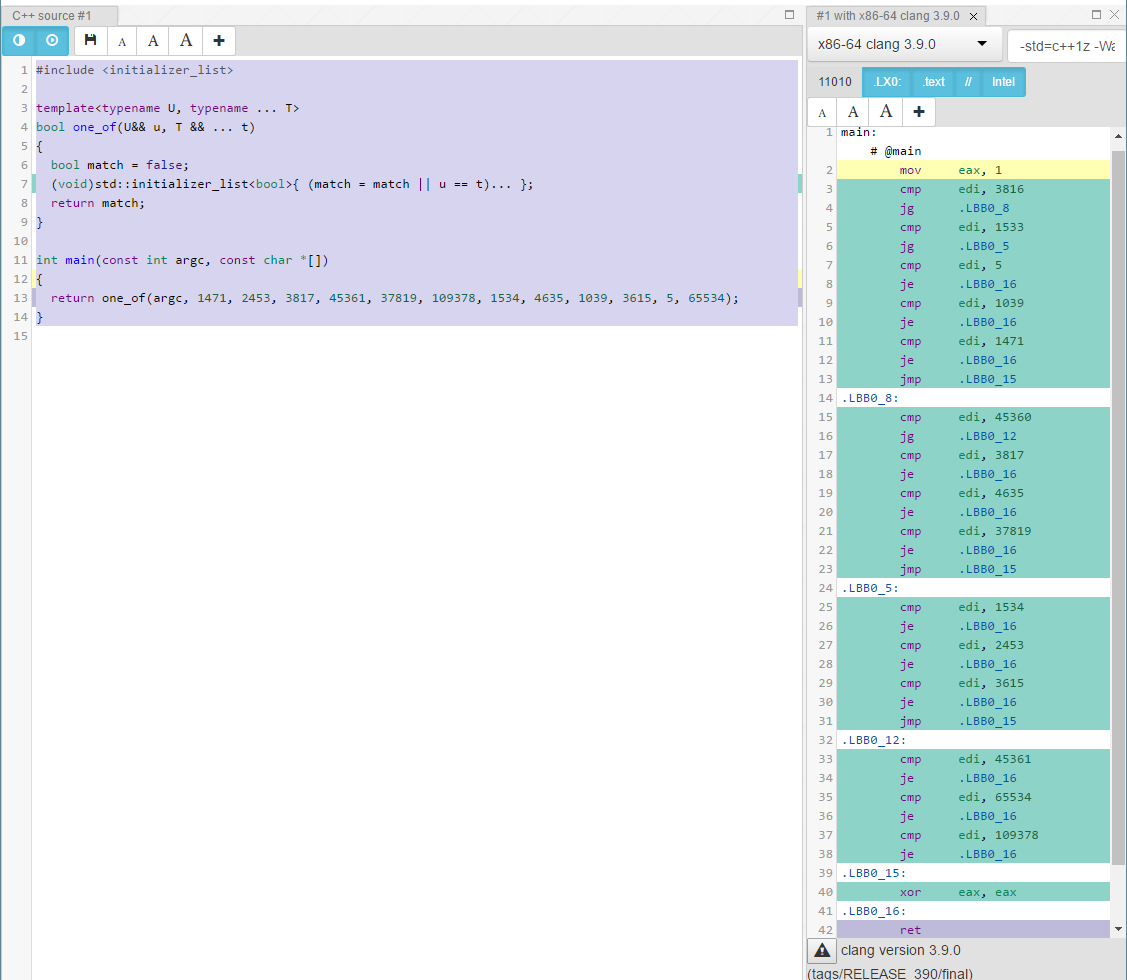The width and height of the screenshot is (1127, 980).
Task: Toggle the .text directives filter
Action: [933, 82]
